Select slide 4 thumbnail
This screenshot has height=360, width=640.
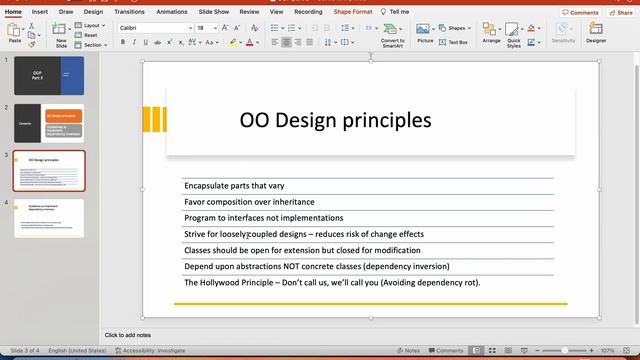pos(49,218)
